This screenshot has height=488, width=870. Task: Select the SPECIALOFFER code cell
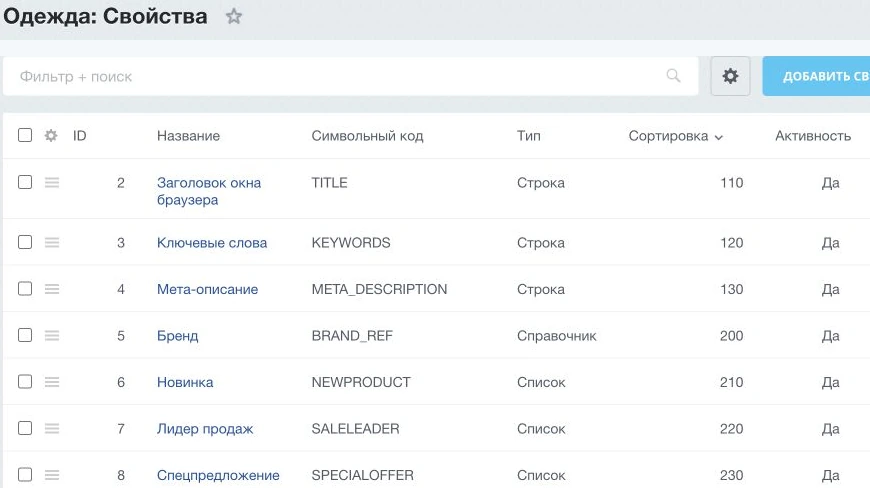[362, 475]
